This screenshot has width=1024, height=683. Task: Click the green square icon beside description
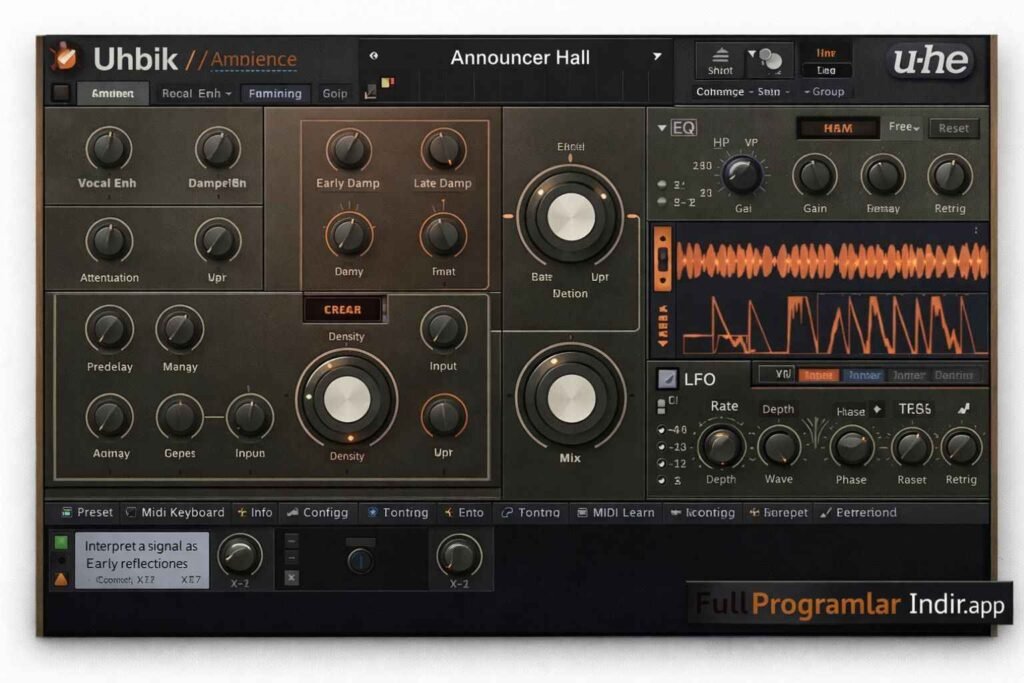(61, 542)
